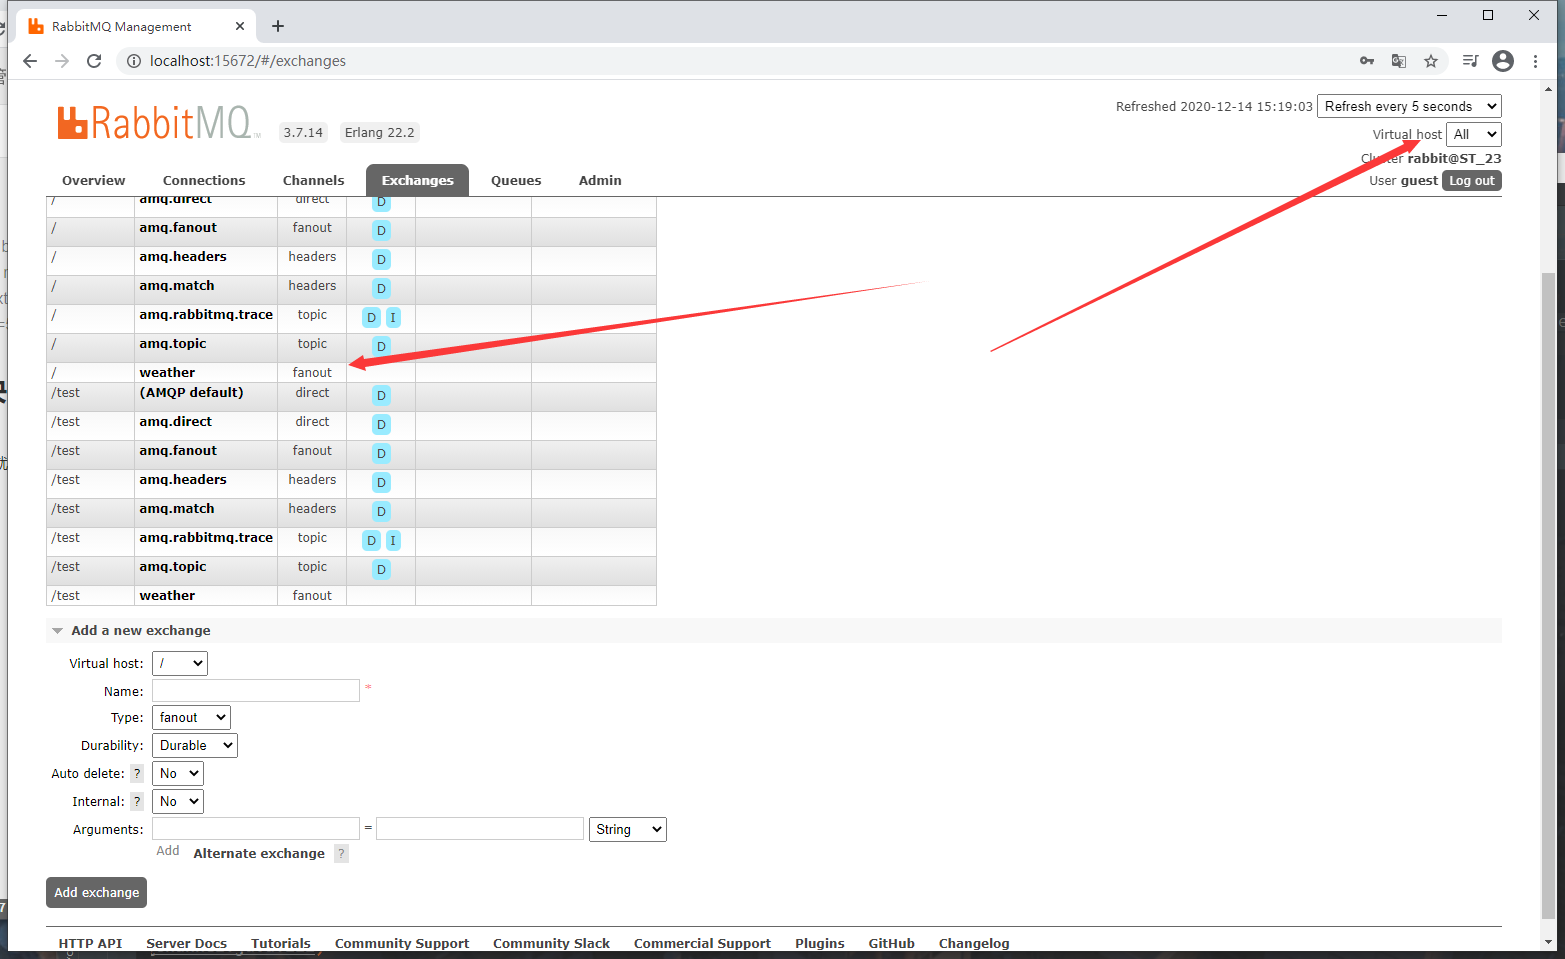
Task: Click D feature badge of /test amq.topic
Action: click(x=381, y=569)
